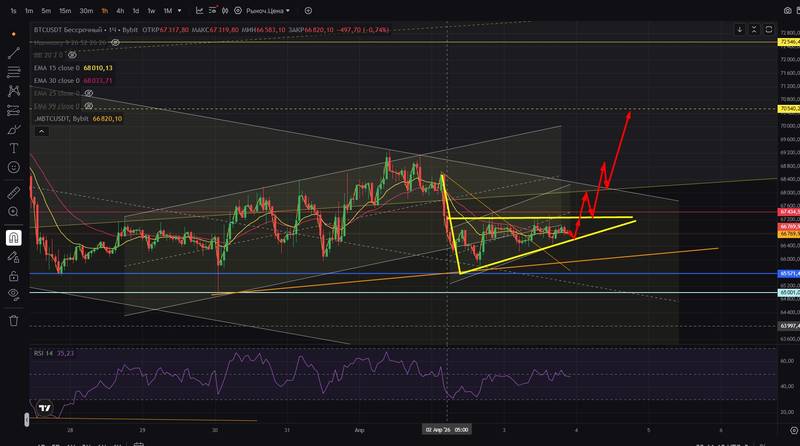The image size is (800, 446).
Task: Switch to the 4h timeframe
Action: click(x=120, y=10)
